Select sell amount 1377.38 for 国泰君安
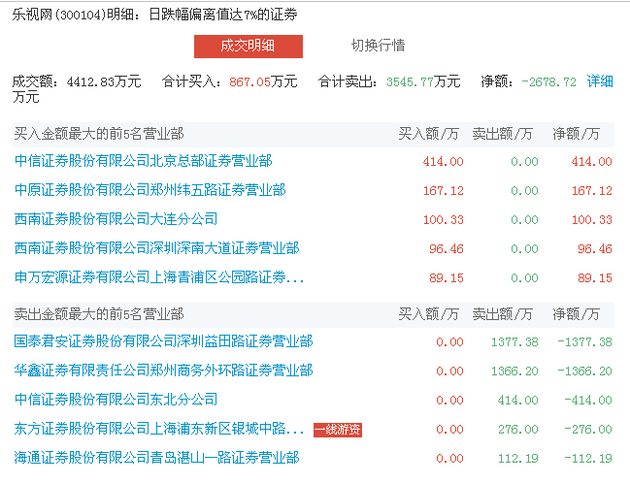Viewport: 630px width, 484px height. click(515, 342)
